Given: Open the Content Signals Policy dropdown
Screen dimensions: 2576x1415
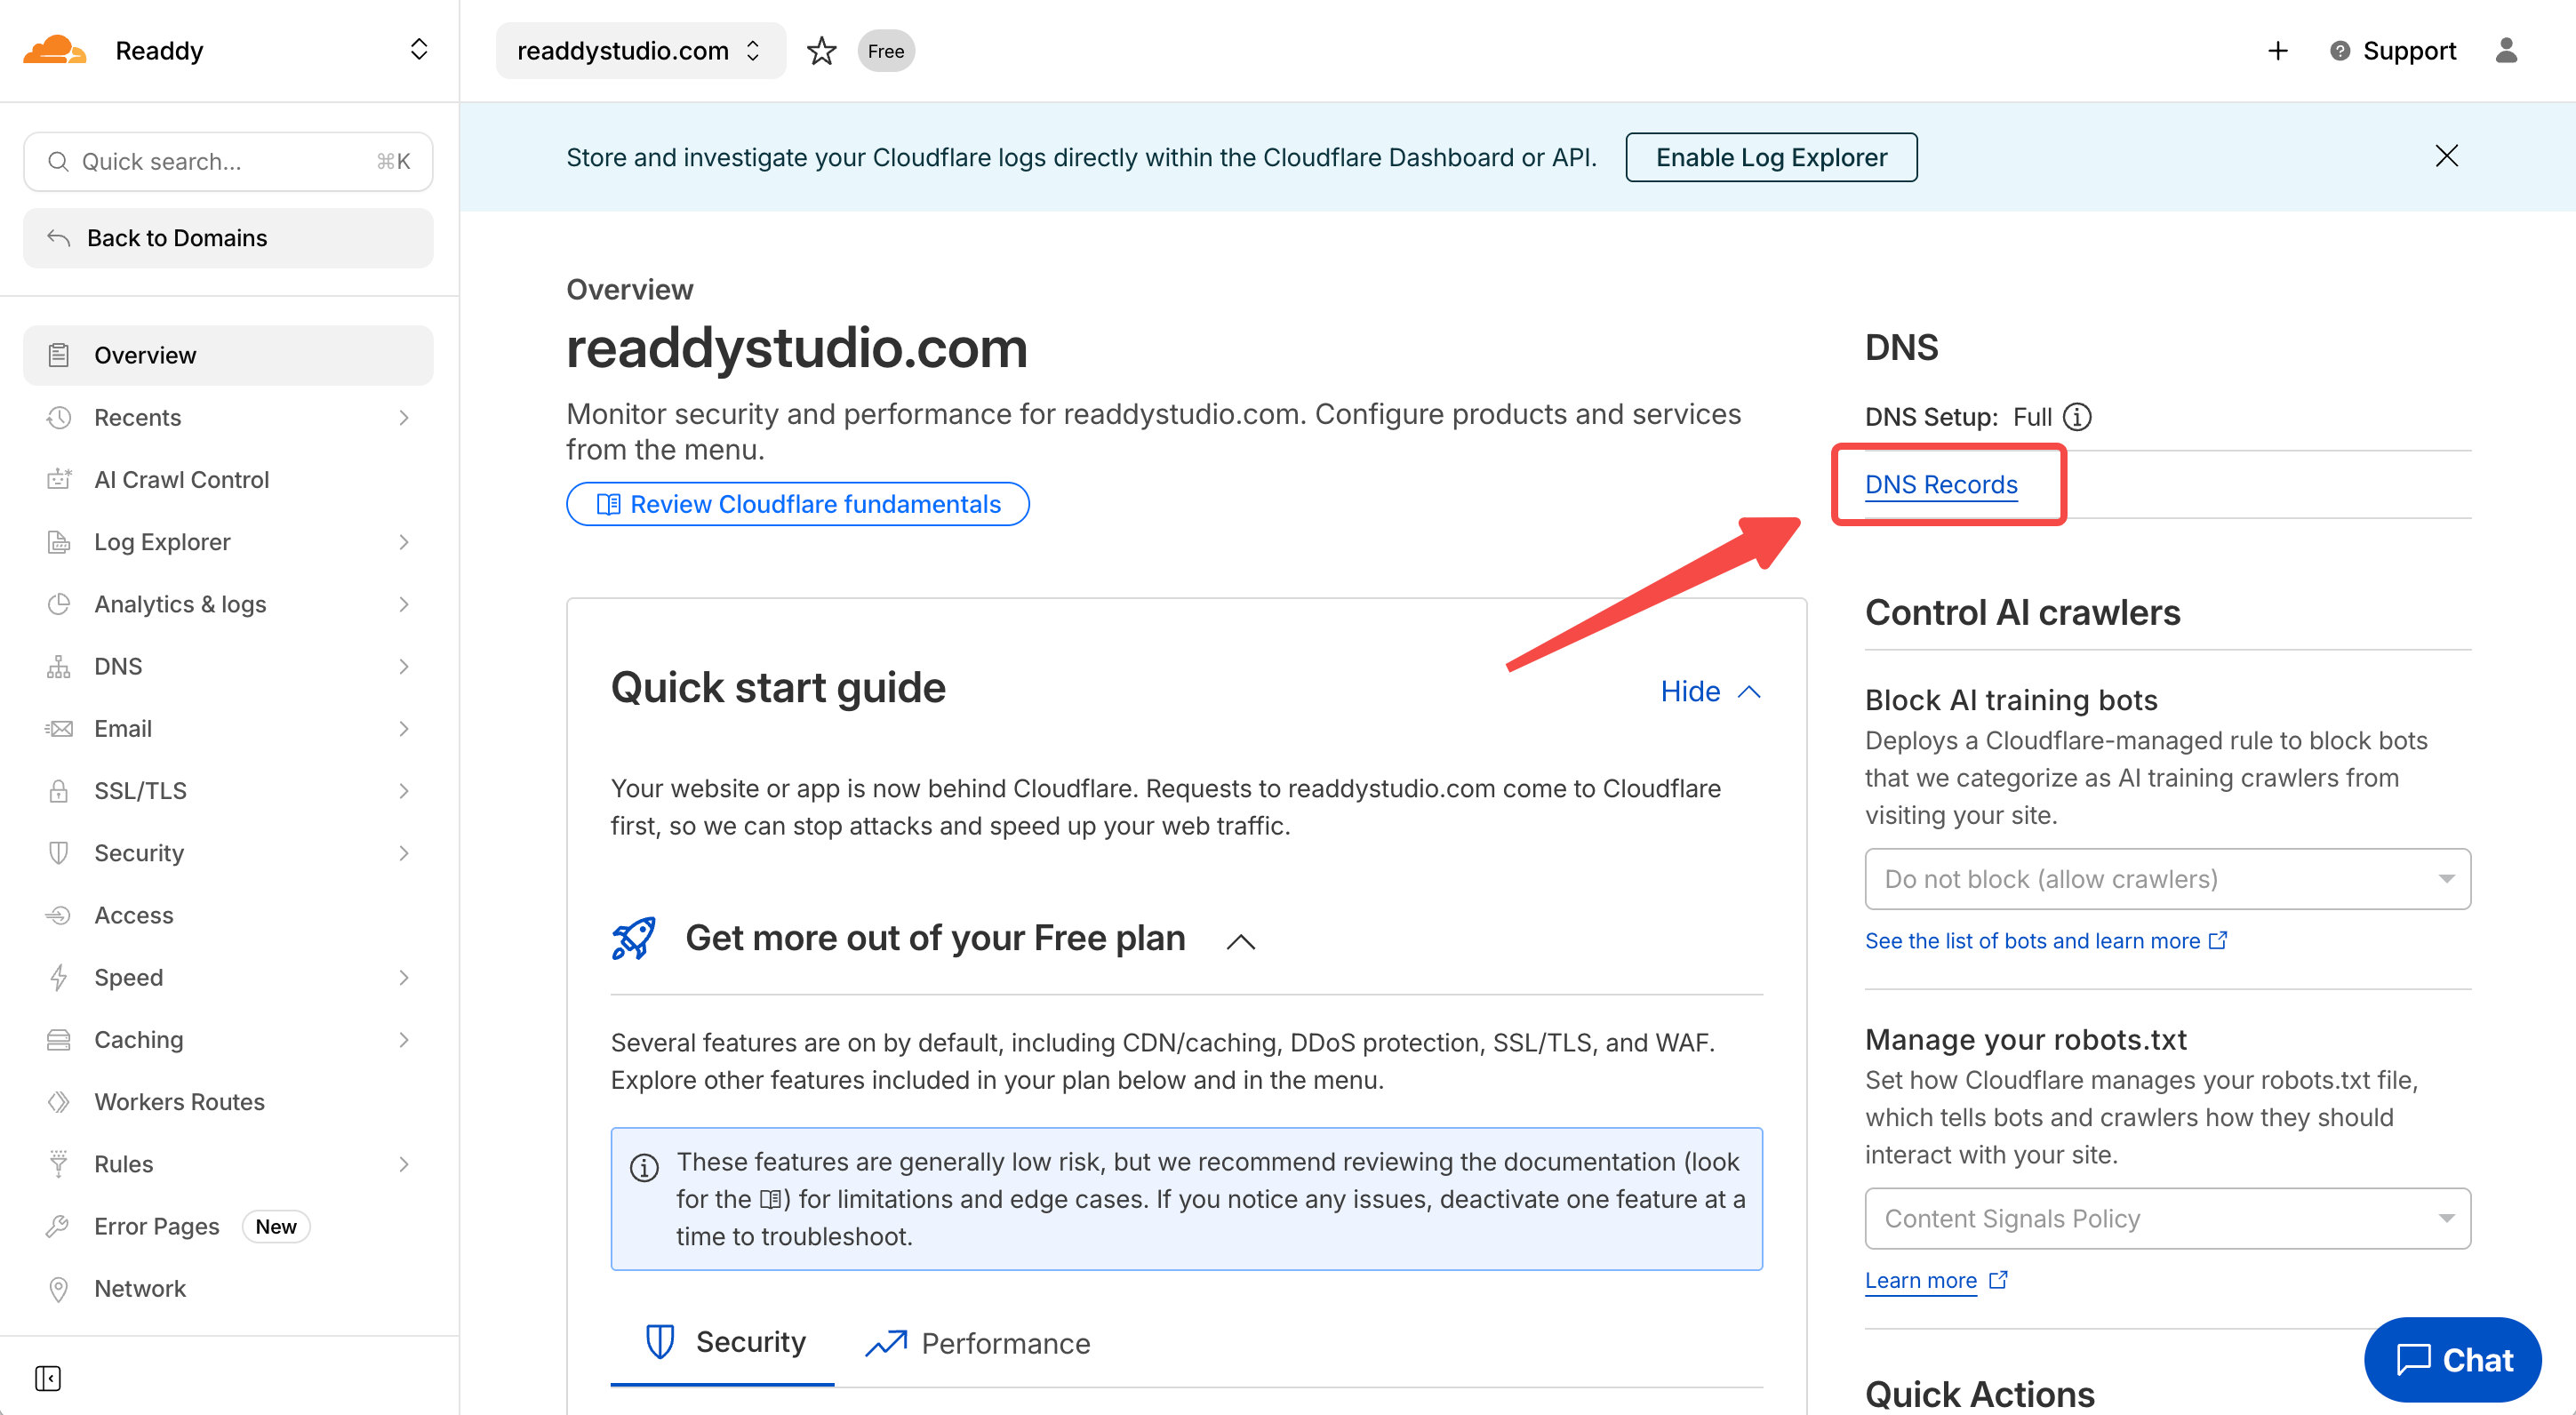Looking at the screenshot, I should tap(2167, 1218).
